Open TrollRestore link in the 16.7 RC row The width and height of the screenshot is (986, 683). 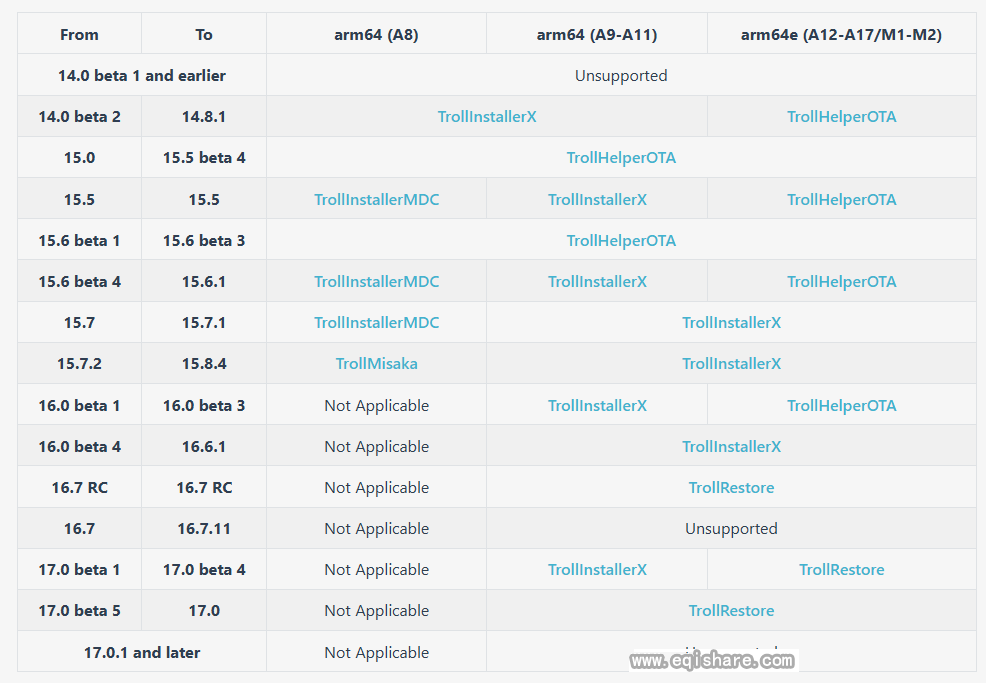click(731, 488)
